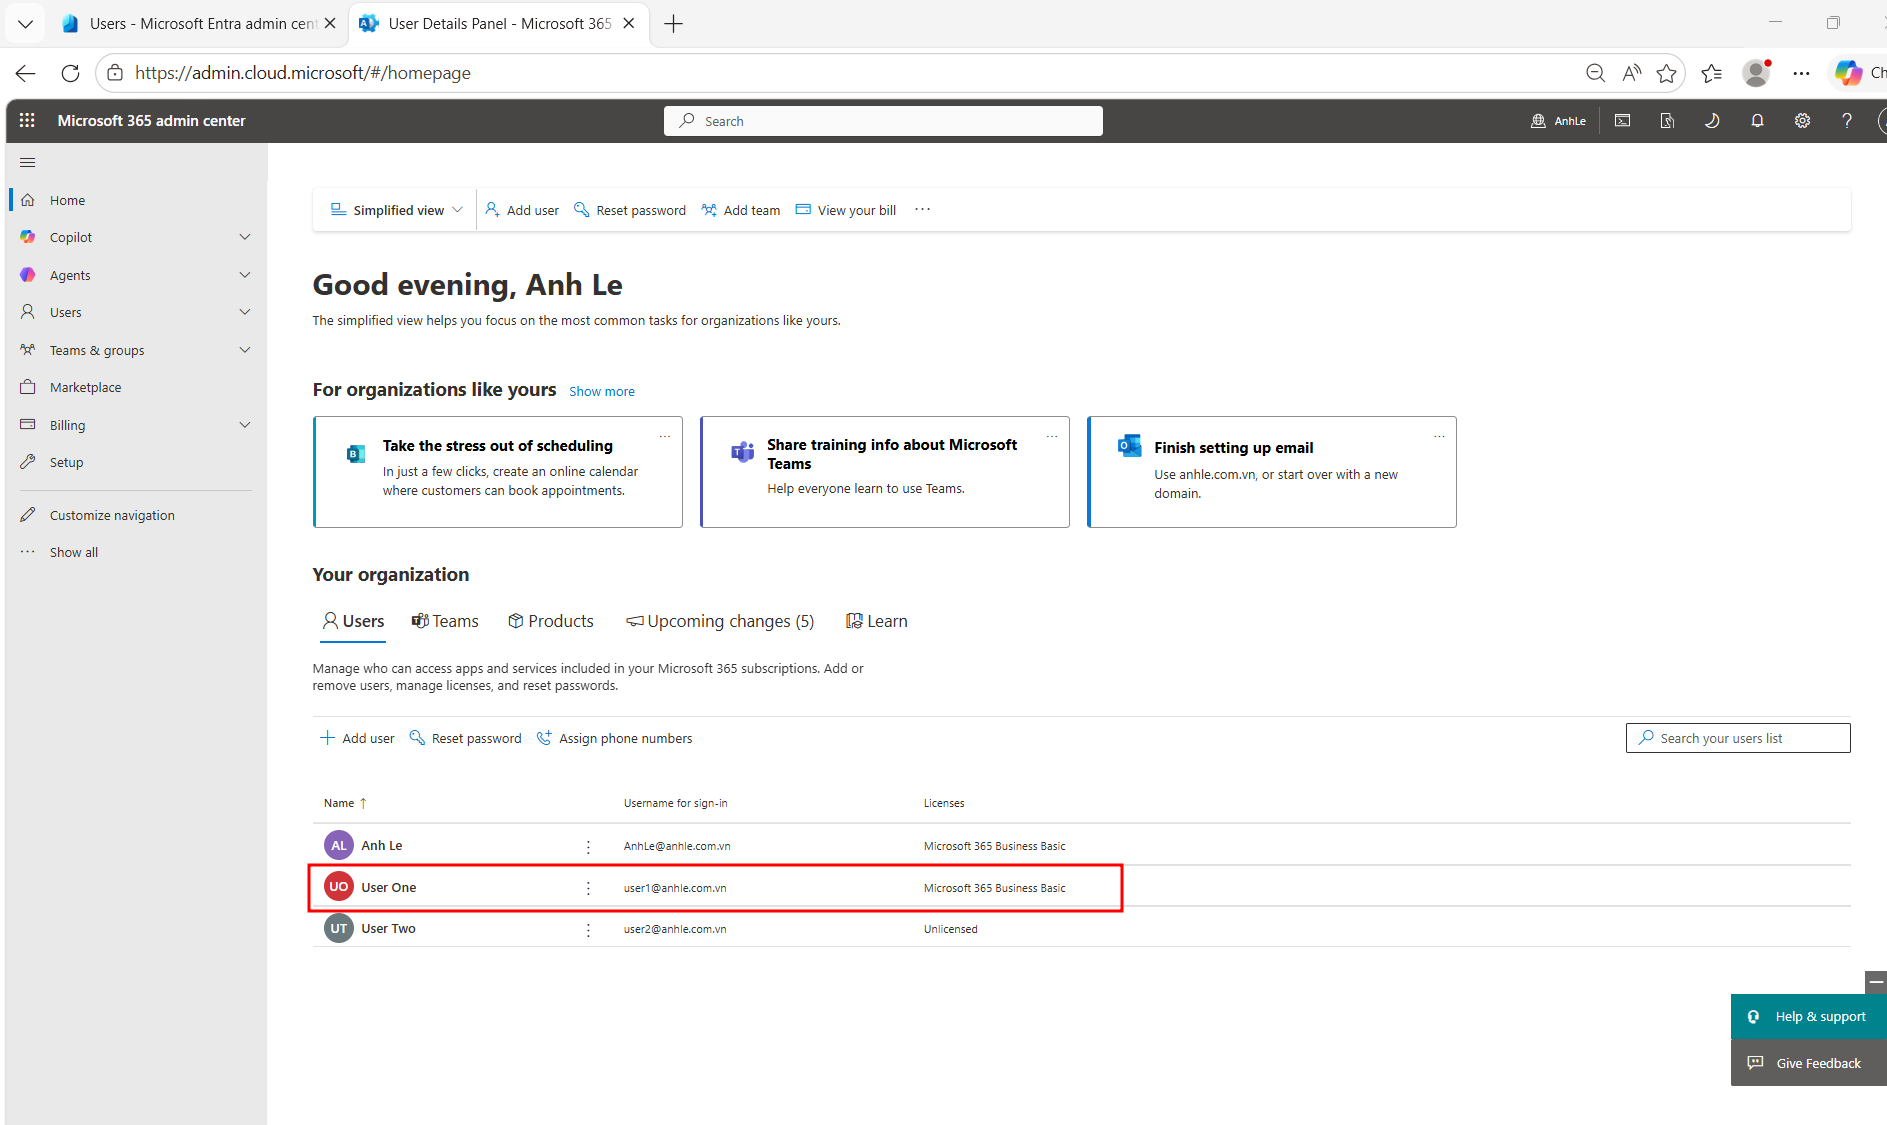
Task: Open options on Finish setting up email card
Action: [x=1439, y=436]
